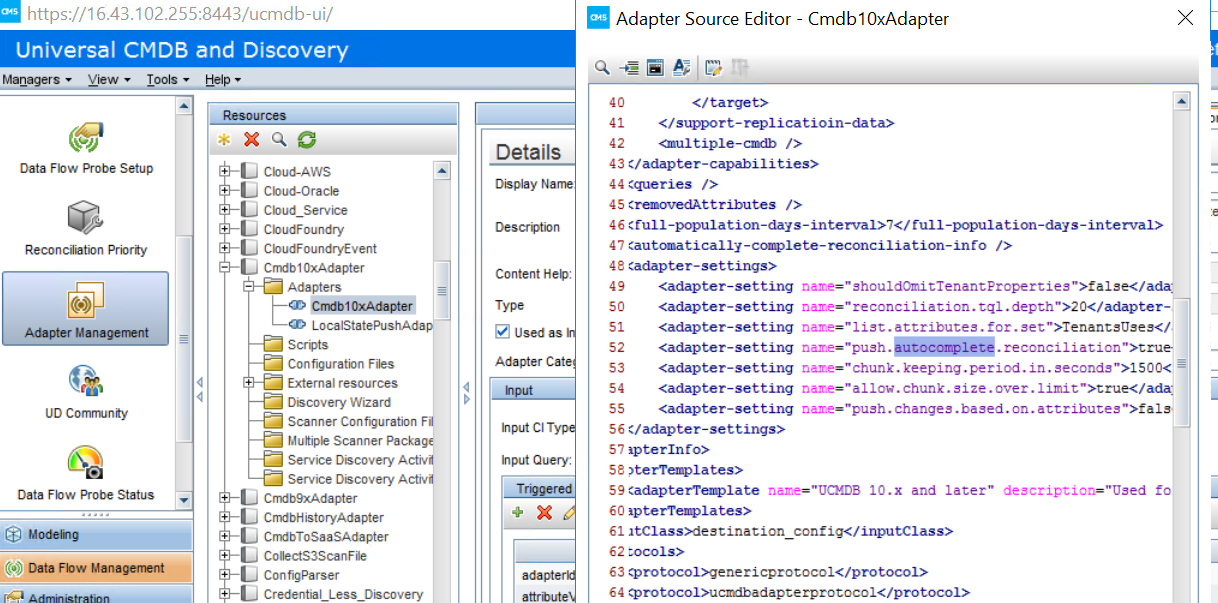Open Reconciliation Priority module
The image size is (1218, 603).
point(86,227)
